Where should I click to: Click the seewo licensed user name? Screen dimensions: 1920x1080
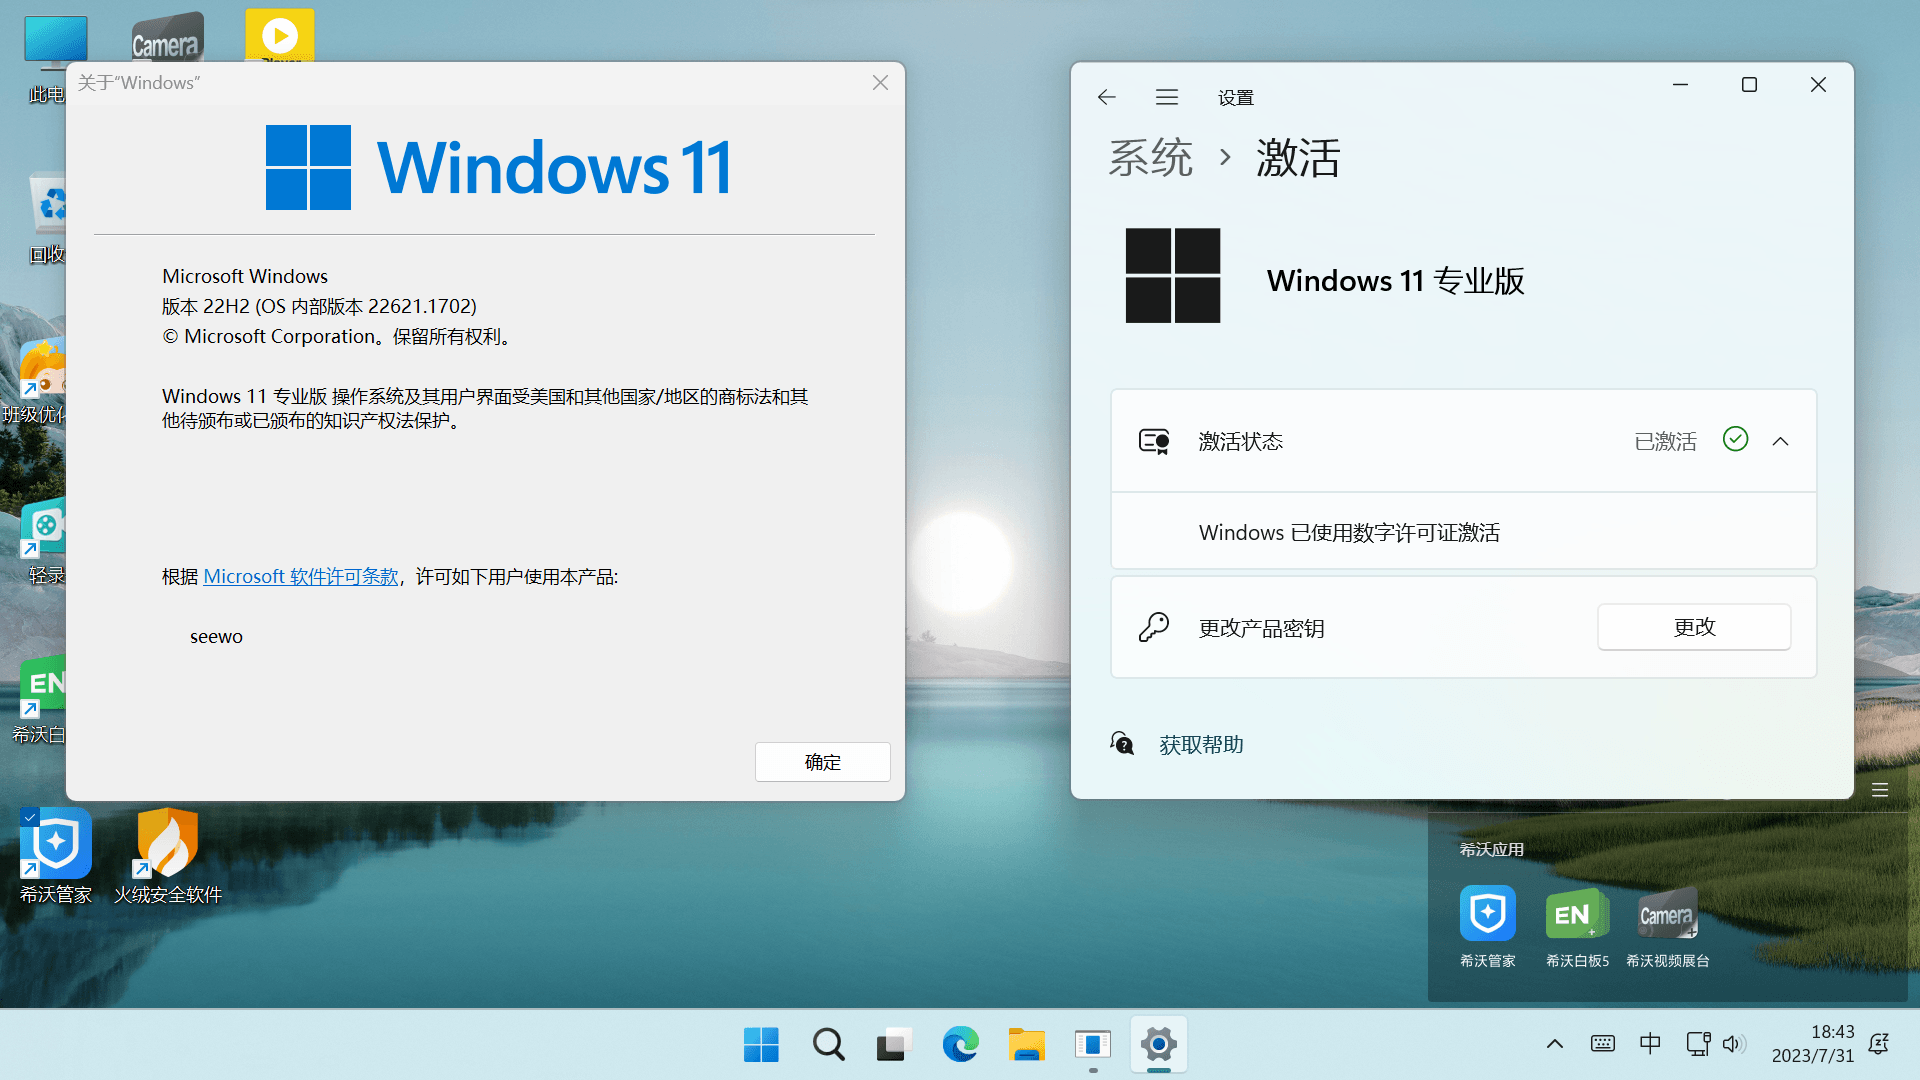pos(216,637)
